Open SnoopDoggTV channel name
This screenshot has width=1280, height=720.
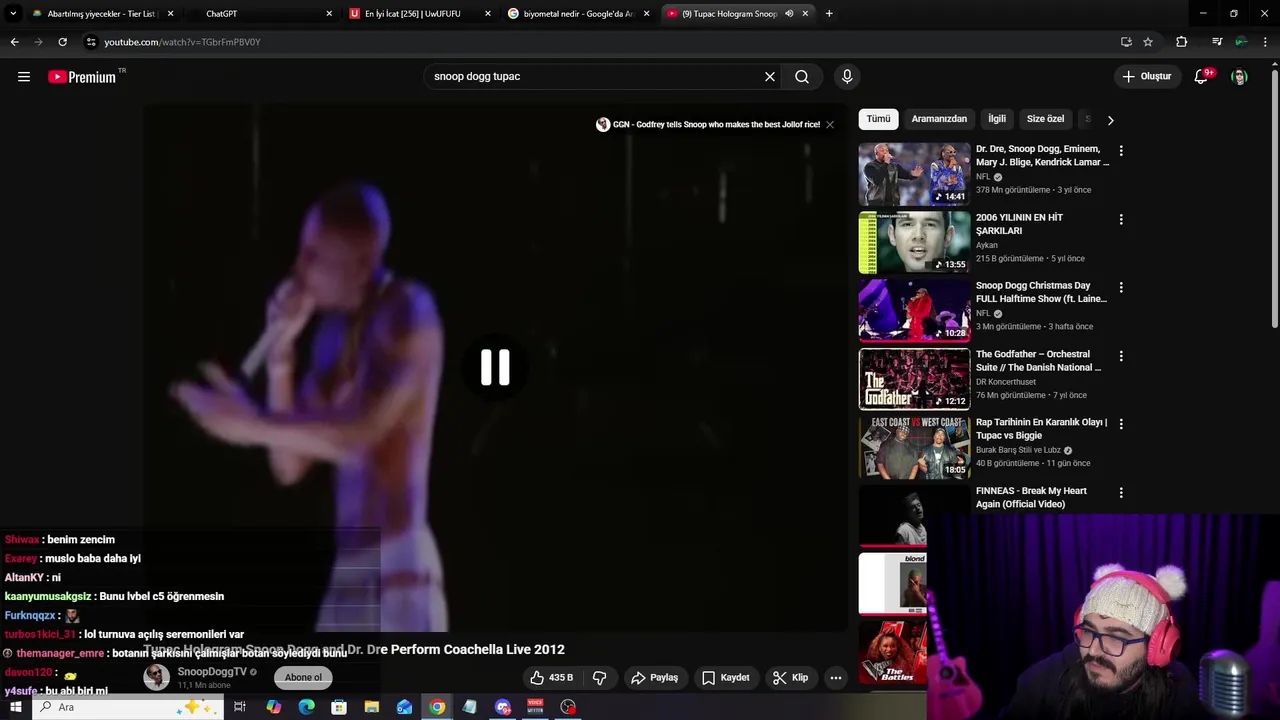pyautogui.click(x=211, y=671)
